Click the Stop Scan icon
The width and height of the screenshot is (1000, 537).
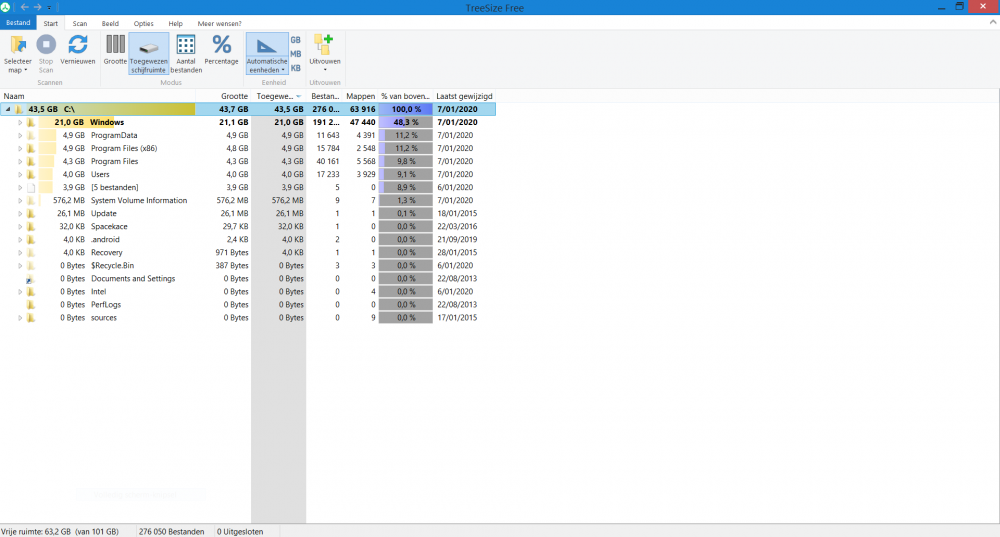[46, 45]
